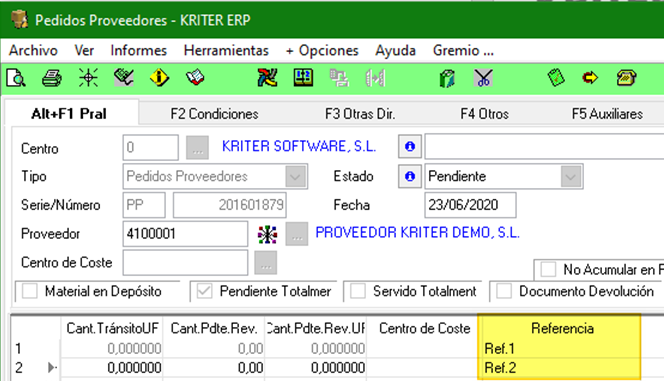Open the + Opciones menu
This screenshot has height=381, width=665.
[x=322, y=50]
